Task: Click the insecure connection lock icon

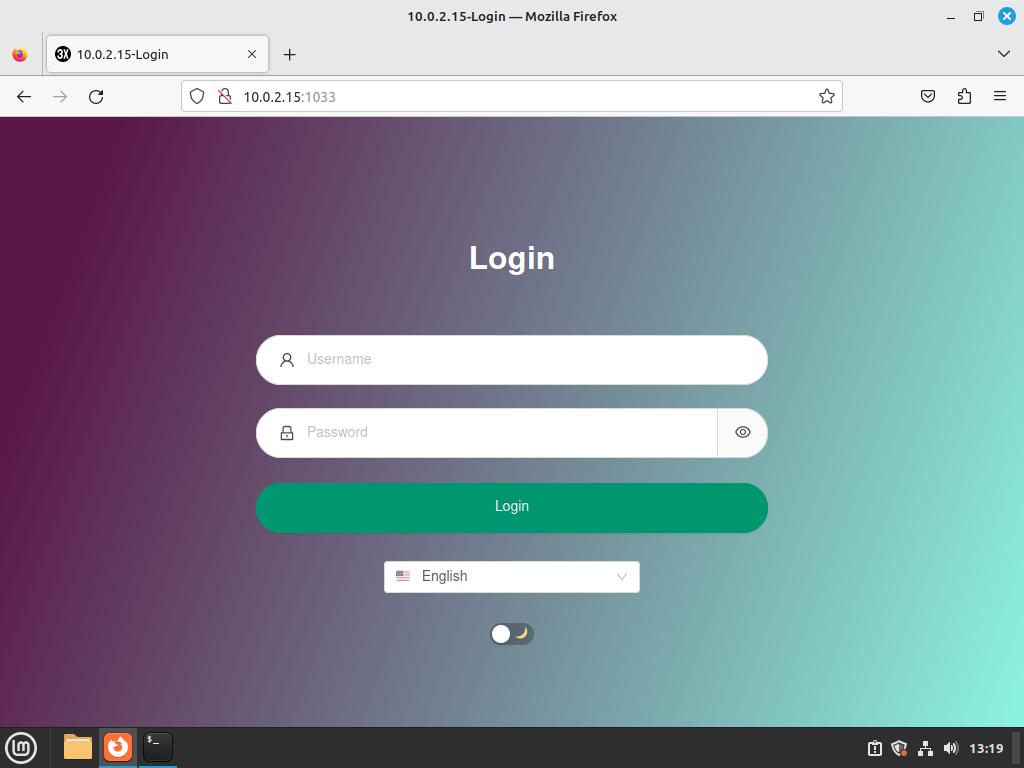Action: [x=225, y=97]
